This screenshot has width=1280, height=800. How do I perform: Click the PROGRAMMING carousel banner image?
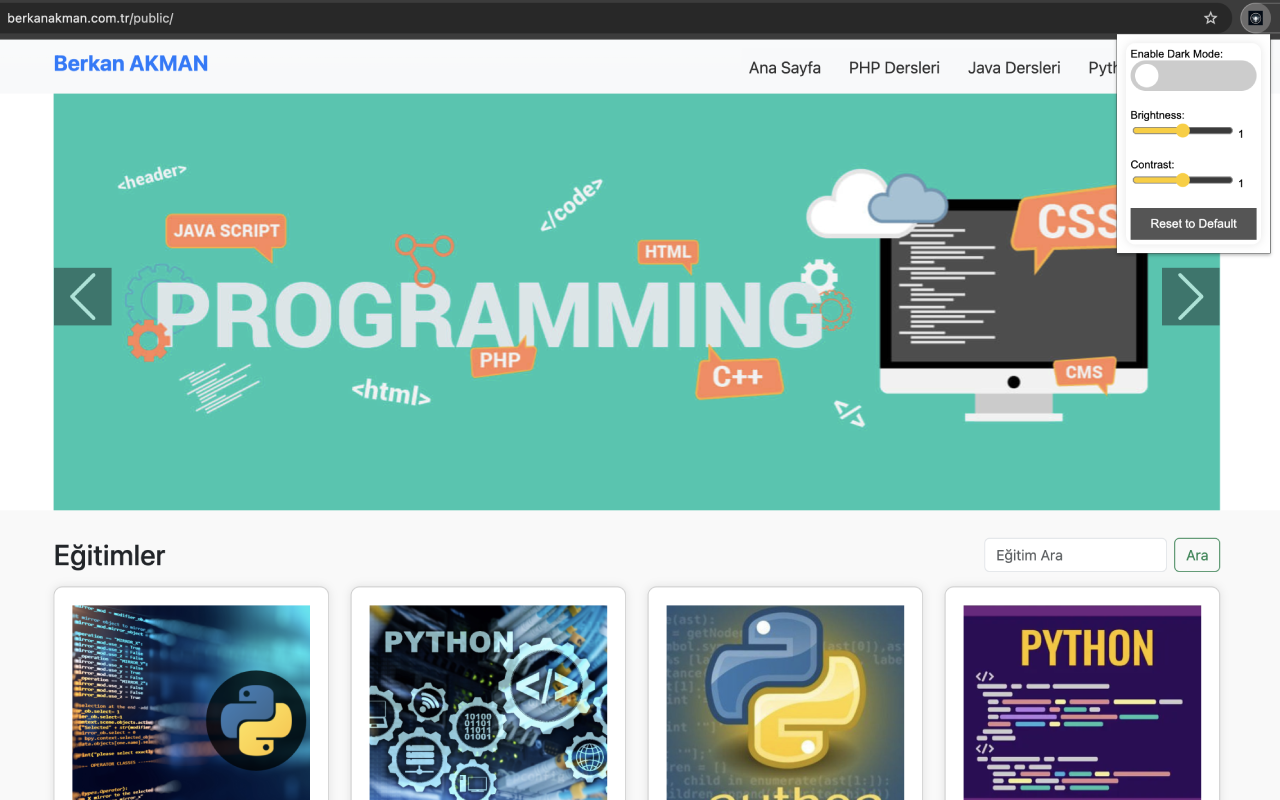click(637, 302)
